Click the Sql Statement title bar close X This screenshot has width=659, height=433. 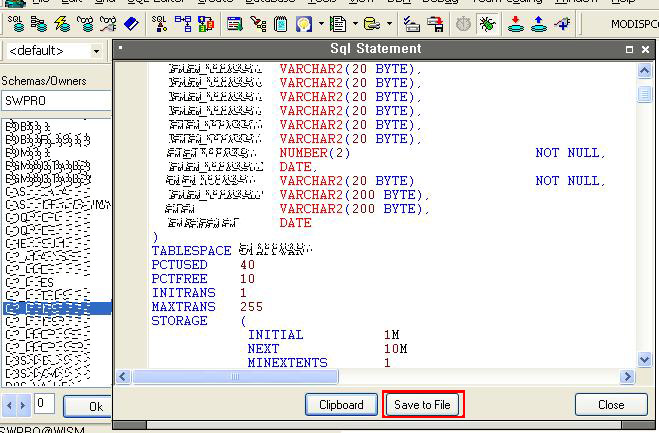point(646,50)
